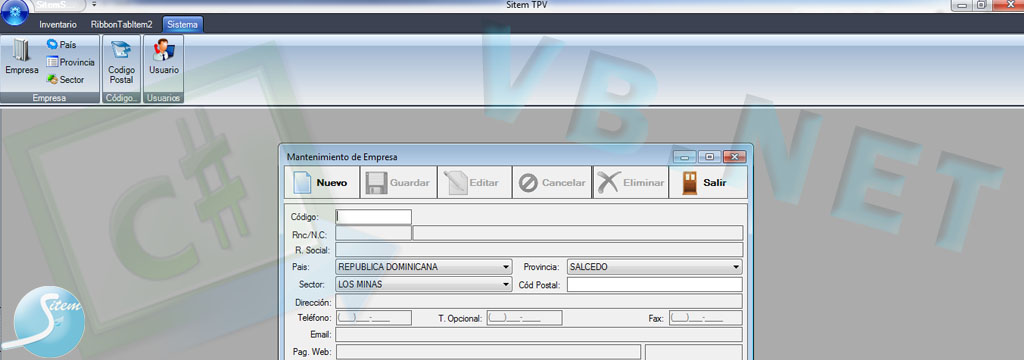Switch to the Inventario ribbon tab
Viewport: 1024px width, 360px height.
(58, 25)
